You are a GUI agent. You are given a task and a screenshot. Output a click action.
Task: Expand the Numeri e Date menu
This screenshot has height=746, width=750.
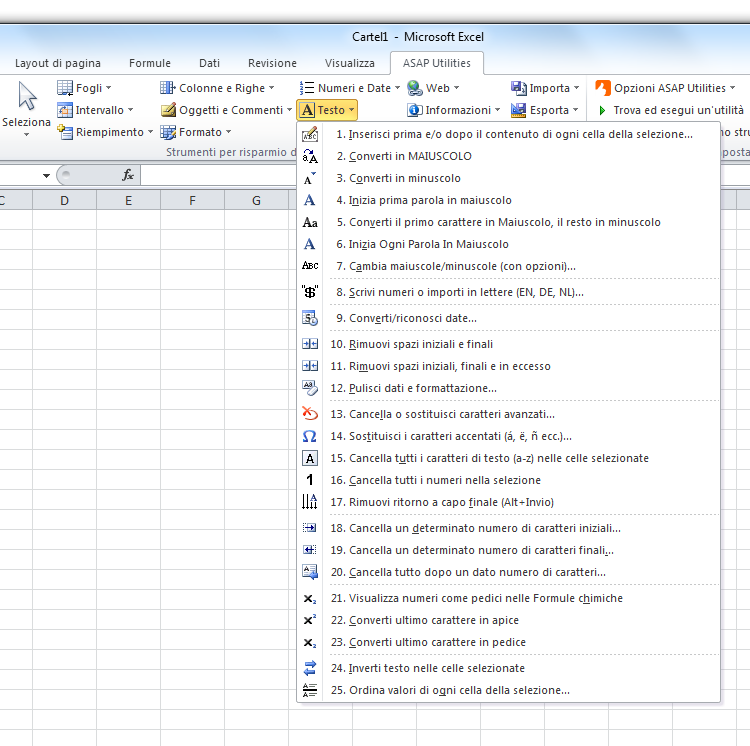pyautogui.click(x=350, y=88)
